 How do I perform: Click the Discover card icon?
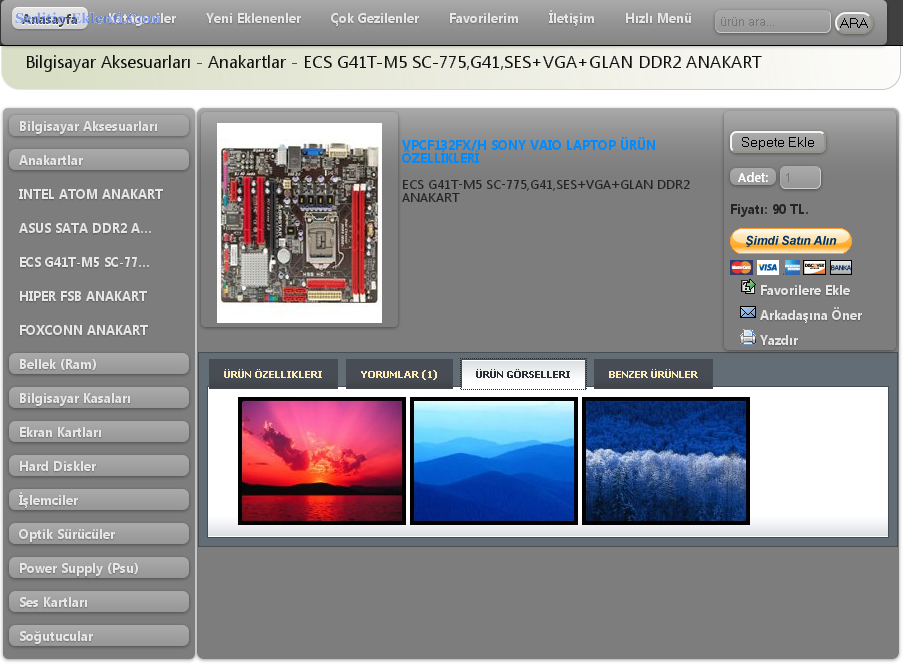[x=814, y=267]
